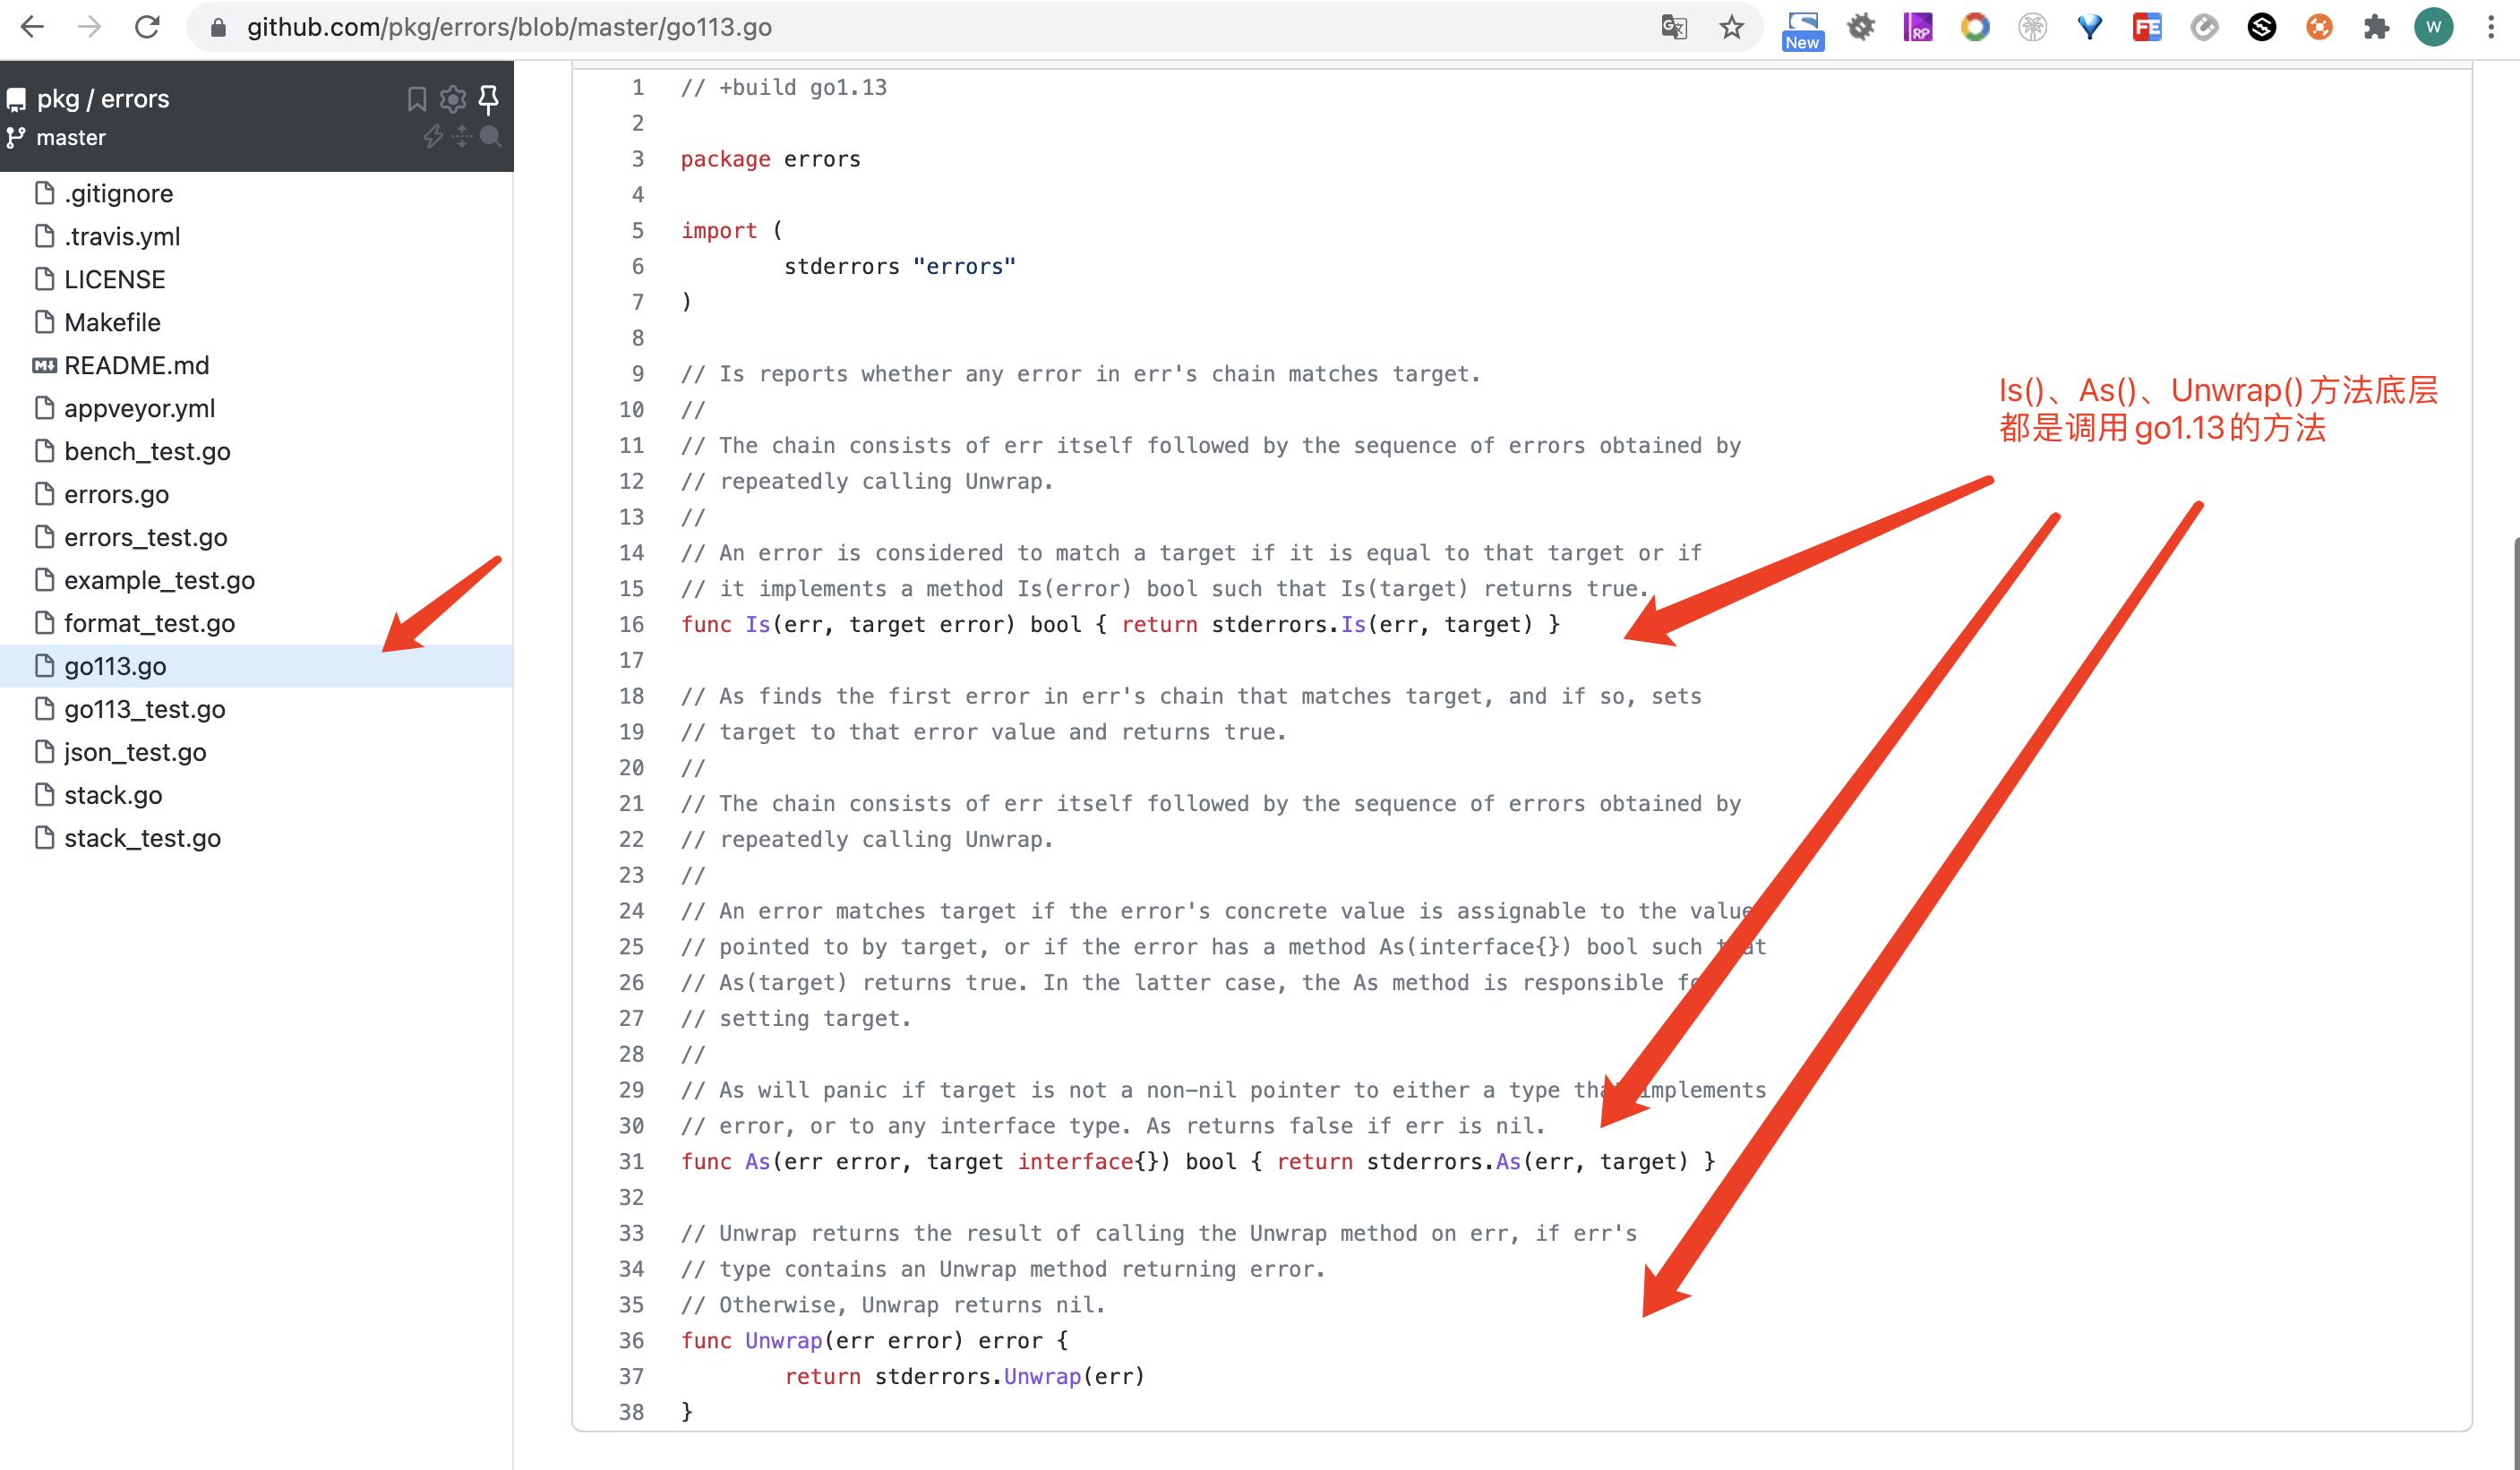Click go113_test.go file entry
Viewport: 2520px width, 1470px height.
click(144, 709)
